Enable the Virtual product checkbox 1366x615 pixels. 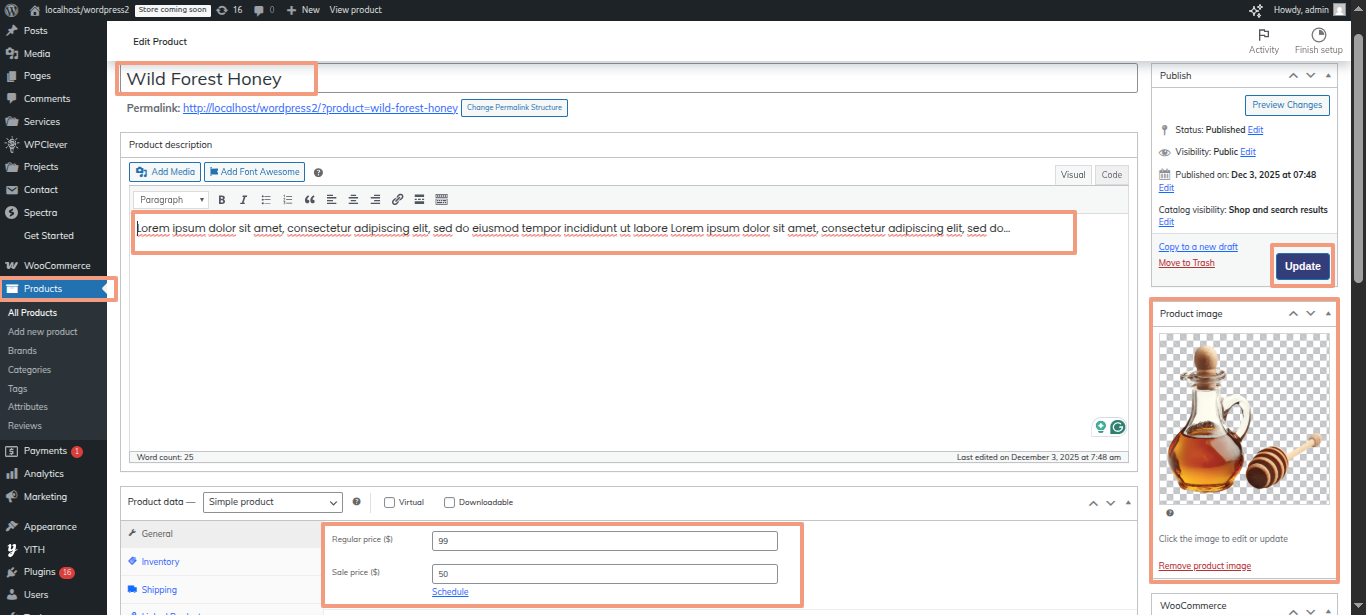[x=390, y=502]
